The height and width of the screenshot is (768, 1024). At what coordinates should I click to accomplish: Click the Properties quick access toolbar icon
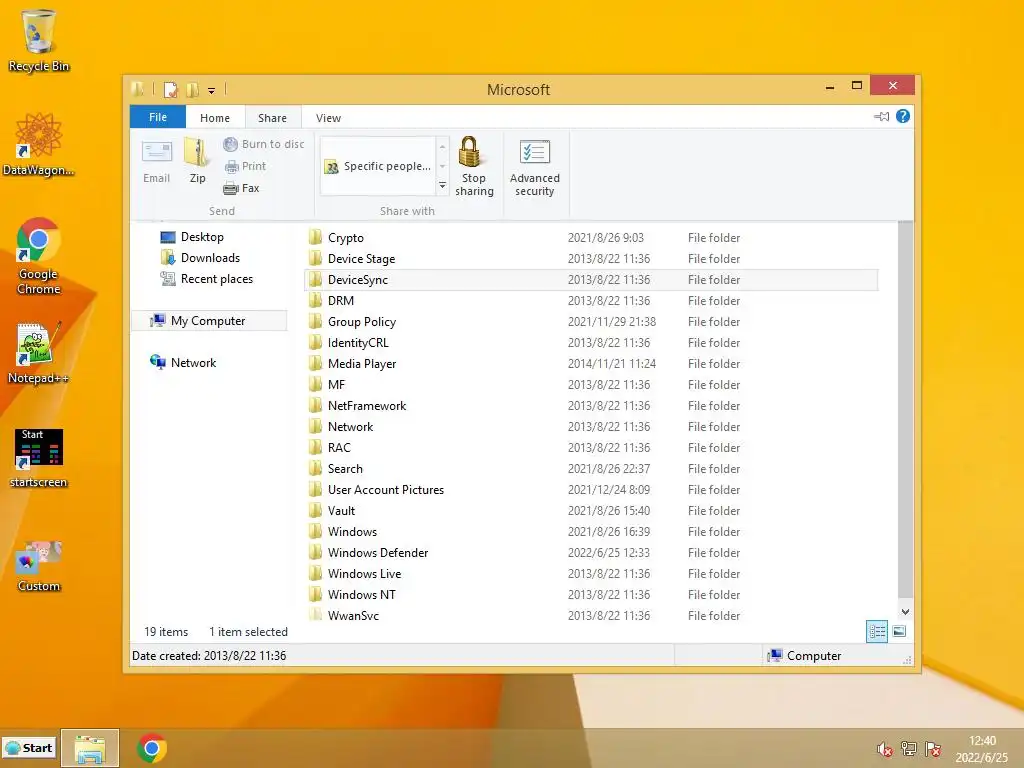click(x=170, y=89)
